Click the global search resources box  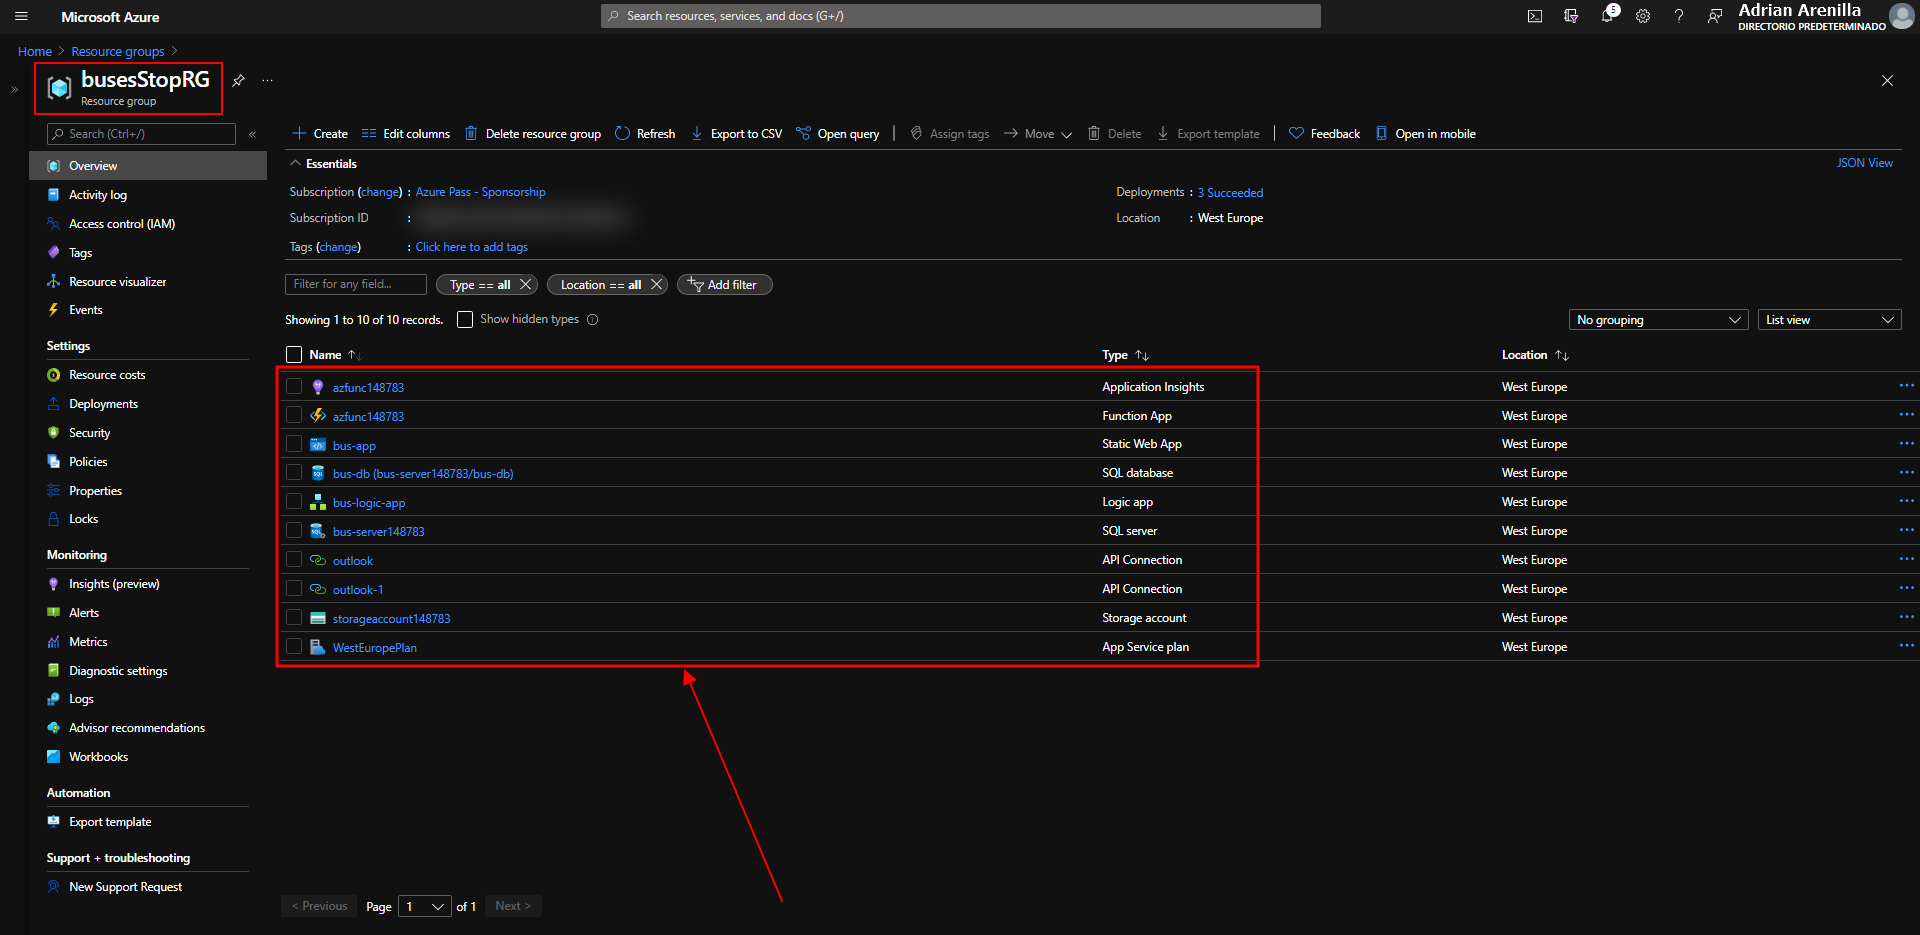960,16
